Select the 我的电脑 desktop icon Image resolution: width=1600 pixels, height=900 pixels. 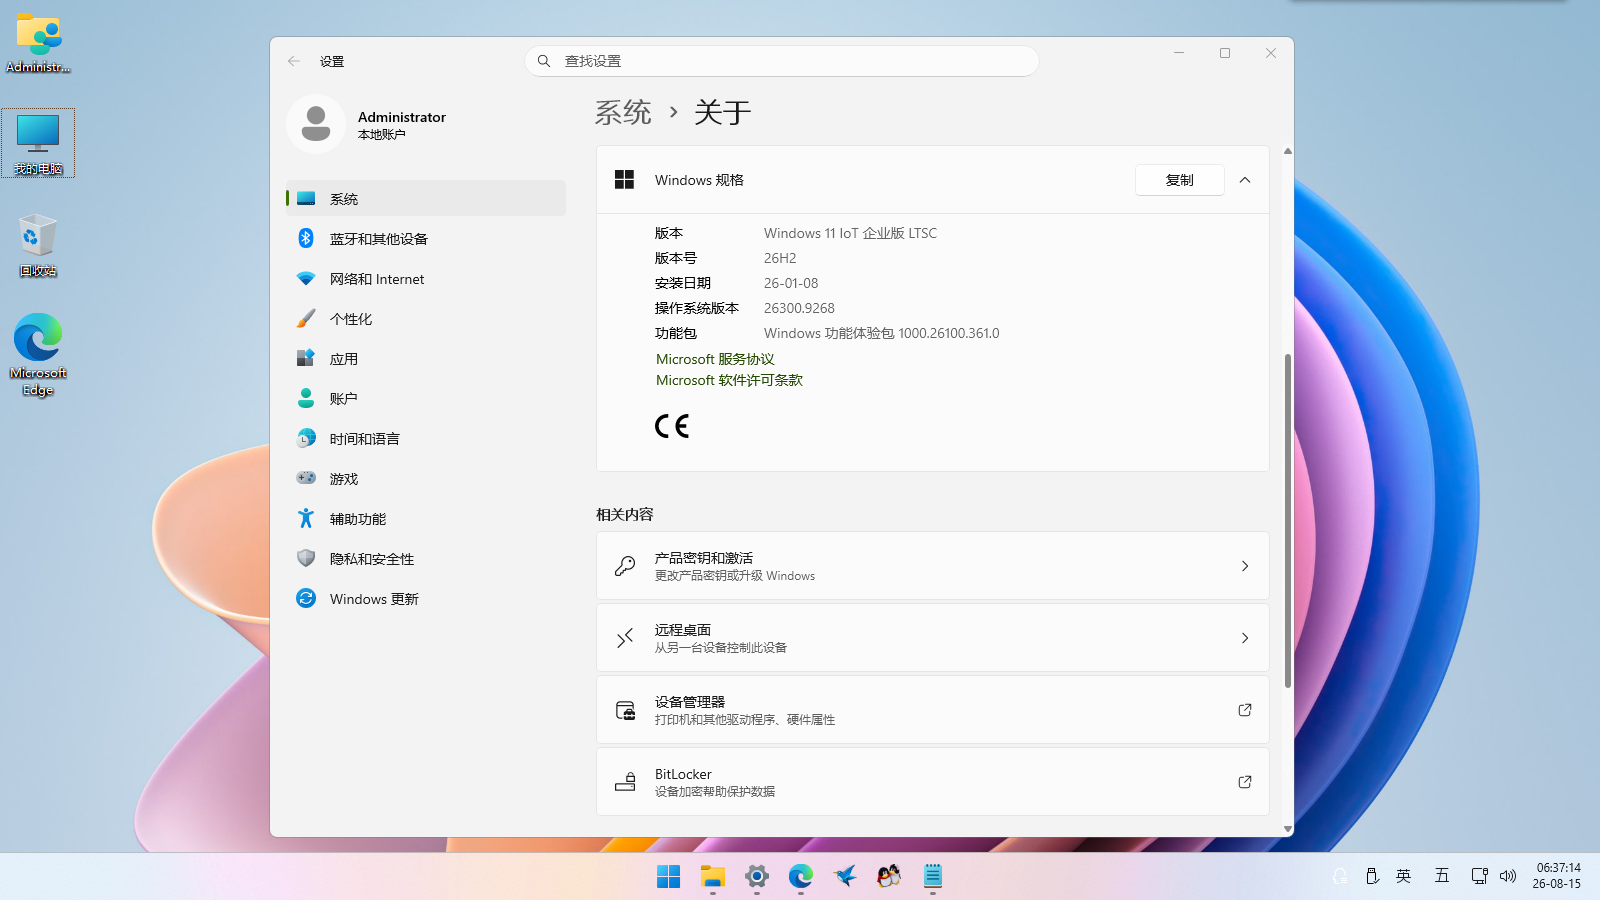point(38,143)
